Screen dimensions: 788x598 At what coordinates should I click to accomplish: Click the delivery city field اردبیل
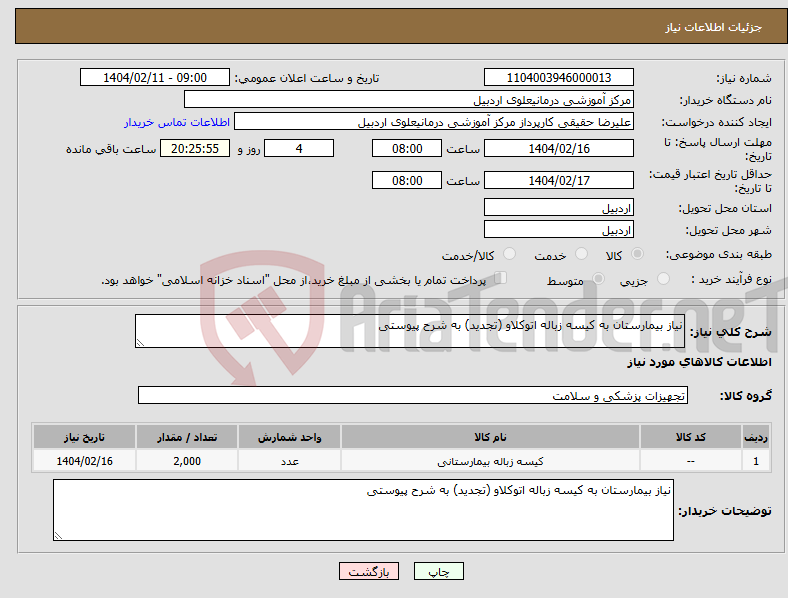tap(558, 230)
